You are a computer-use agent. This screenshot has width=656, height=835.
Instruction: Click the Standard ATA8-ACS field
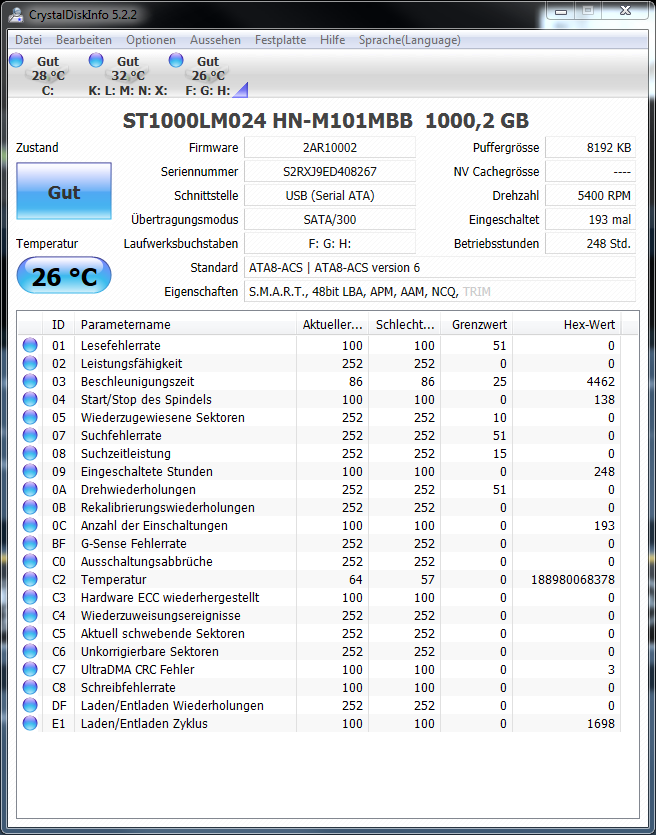[x=440, y=267]
